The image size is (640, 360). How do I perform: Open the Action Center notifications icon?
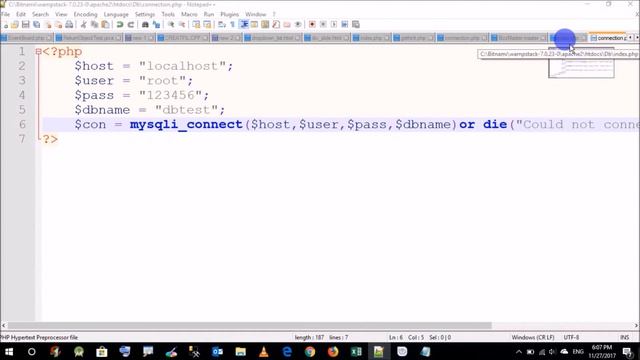[628, 352]
